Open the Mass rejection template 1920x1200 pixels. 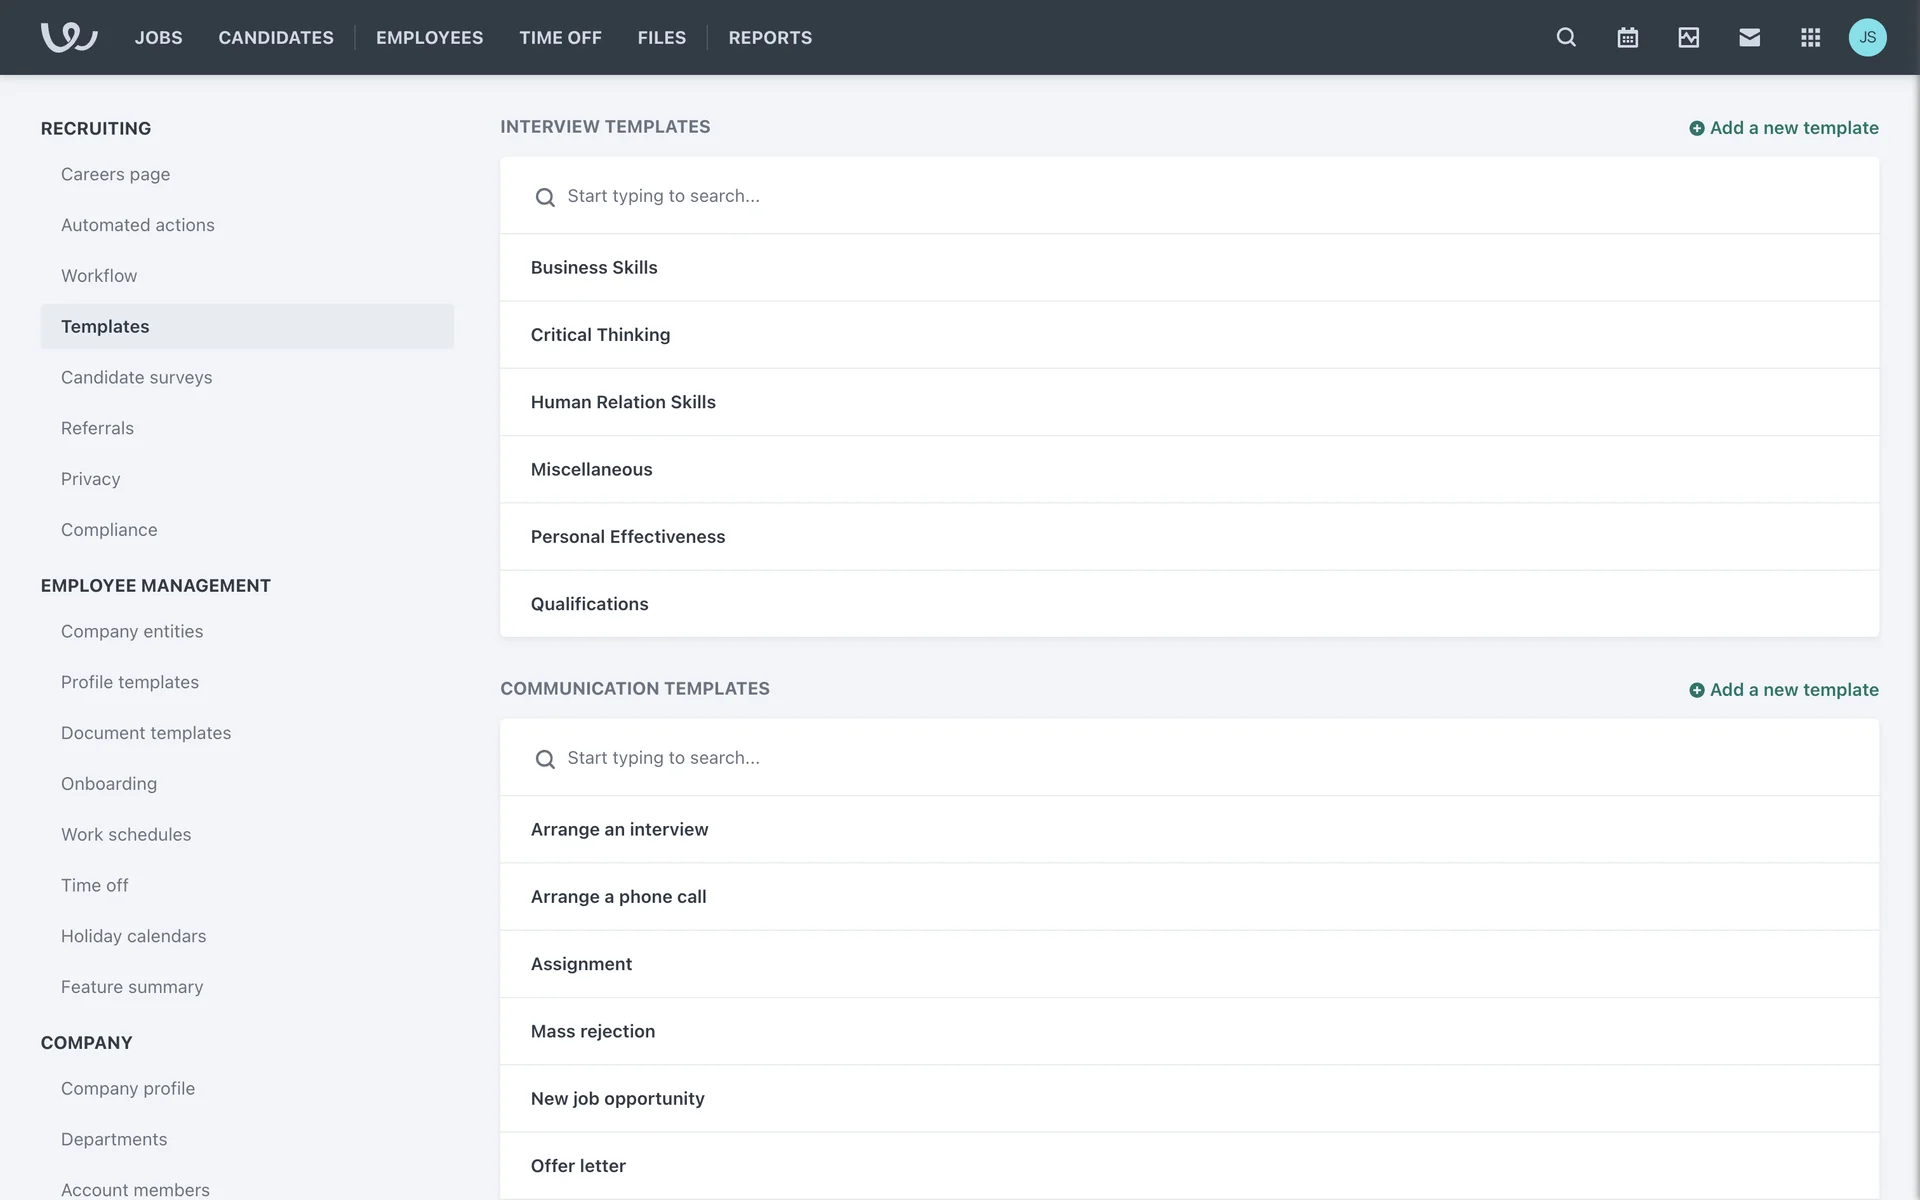(592, 1031)
